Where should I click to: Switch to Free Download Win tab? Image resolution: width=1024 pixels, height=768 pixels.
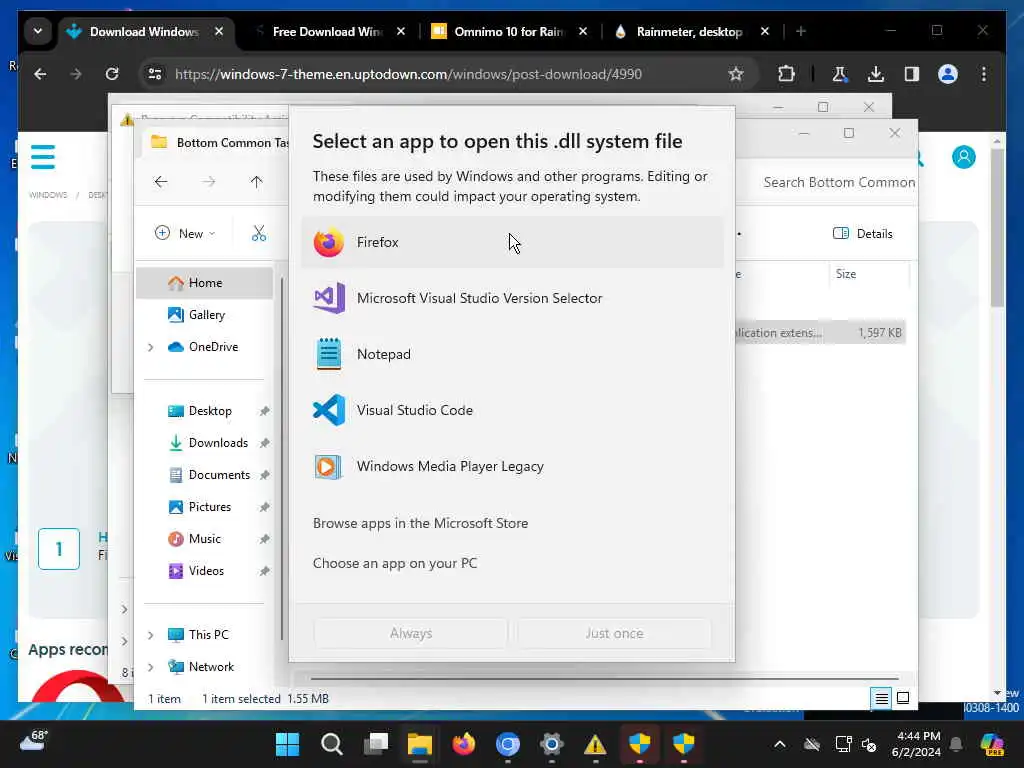tap(327, 31)
